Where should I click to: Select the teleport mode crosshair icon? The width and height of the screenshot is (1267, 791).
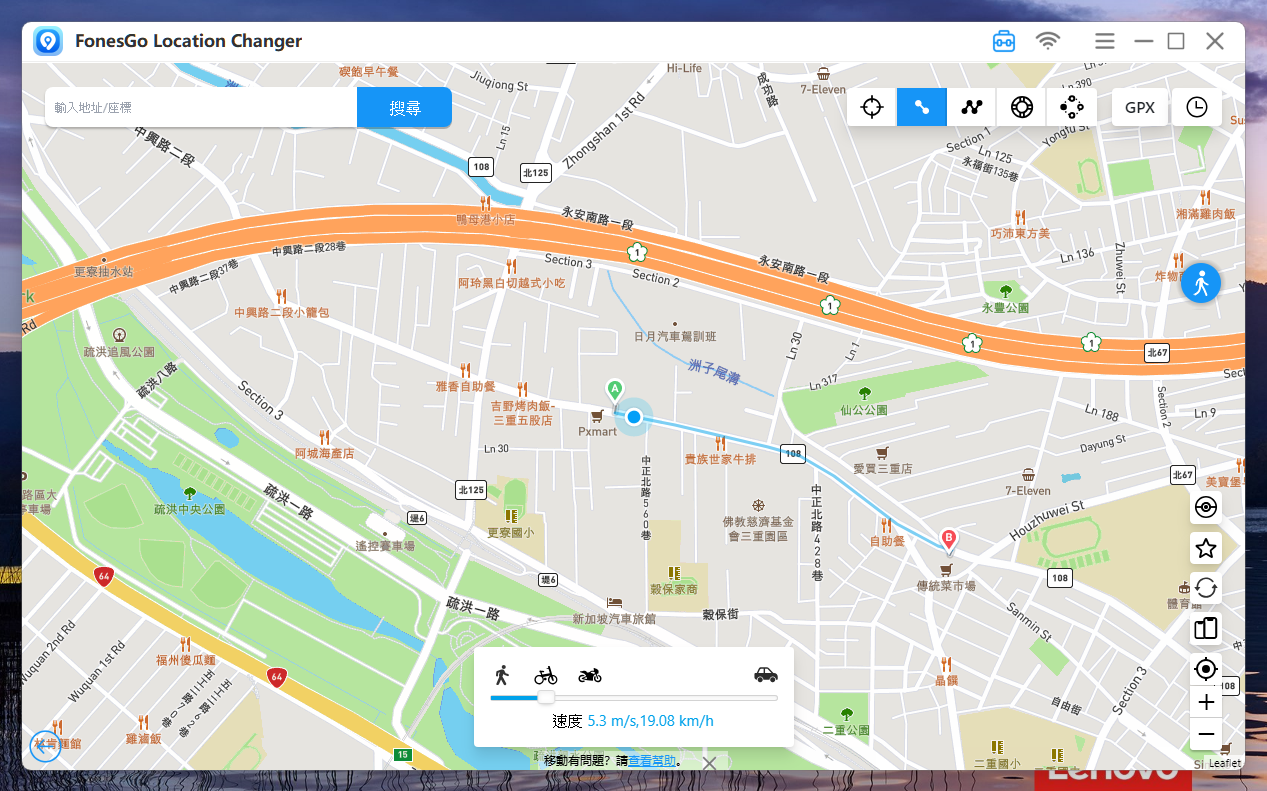point(872,107)
